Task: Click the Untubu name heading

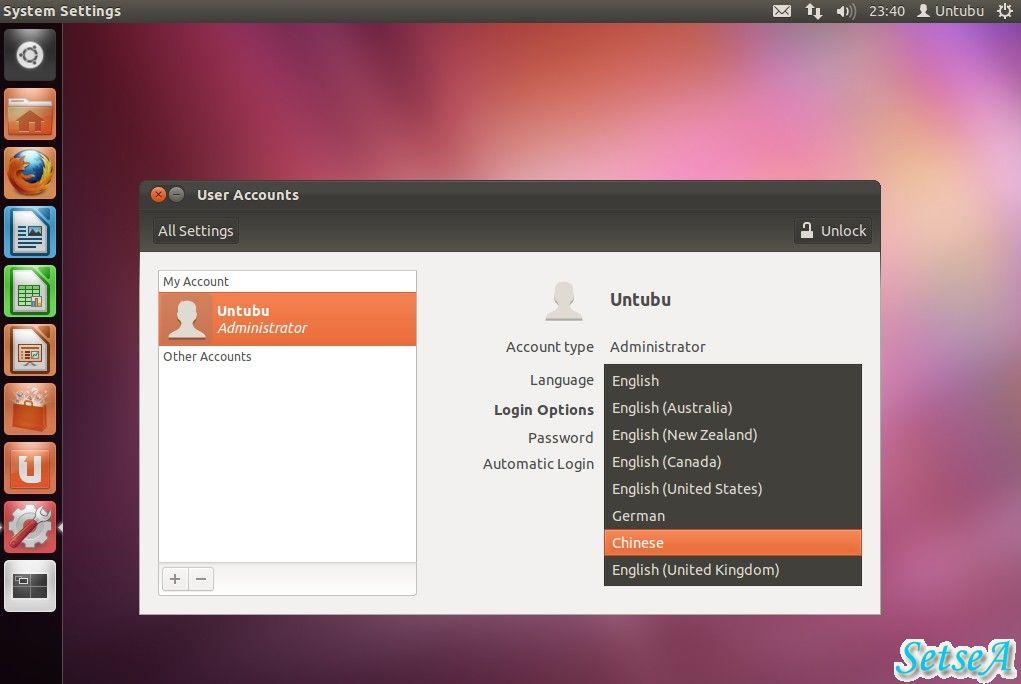Action: click(640, 300)
